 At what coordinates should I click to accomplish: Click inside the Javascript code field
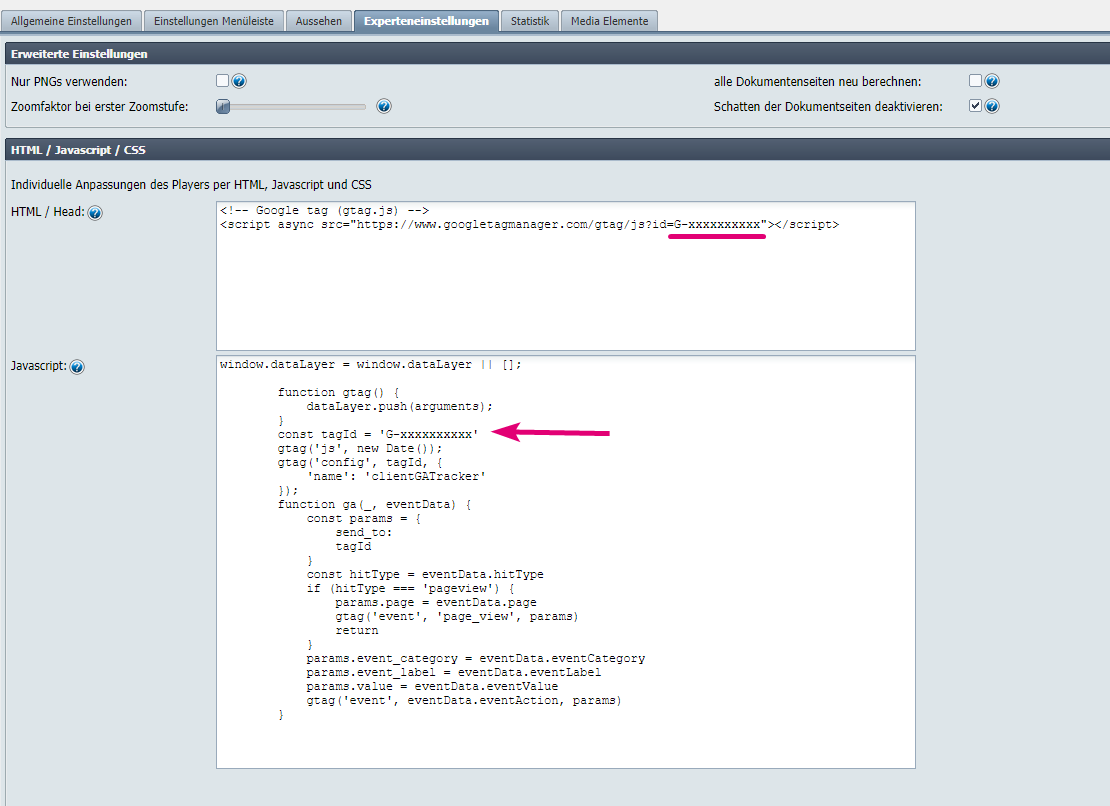(566, 562)
